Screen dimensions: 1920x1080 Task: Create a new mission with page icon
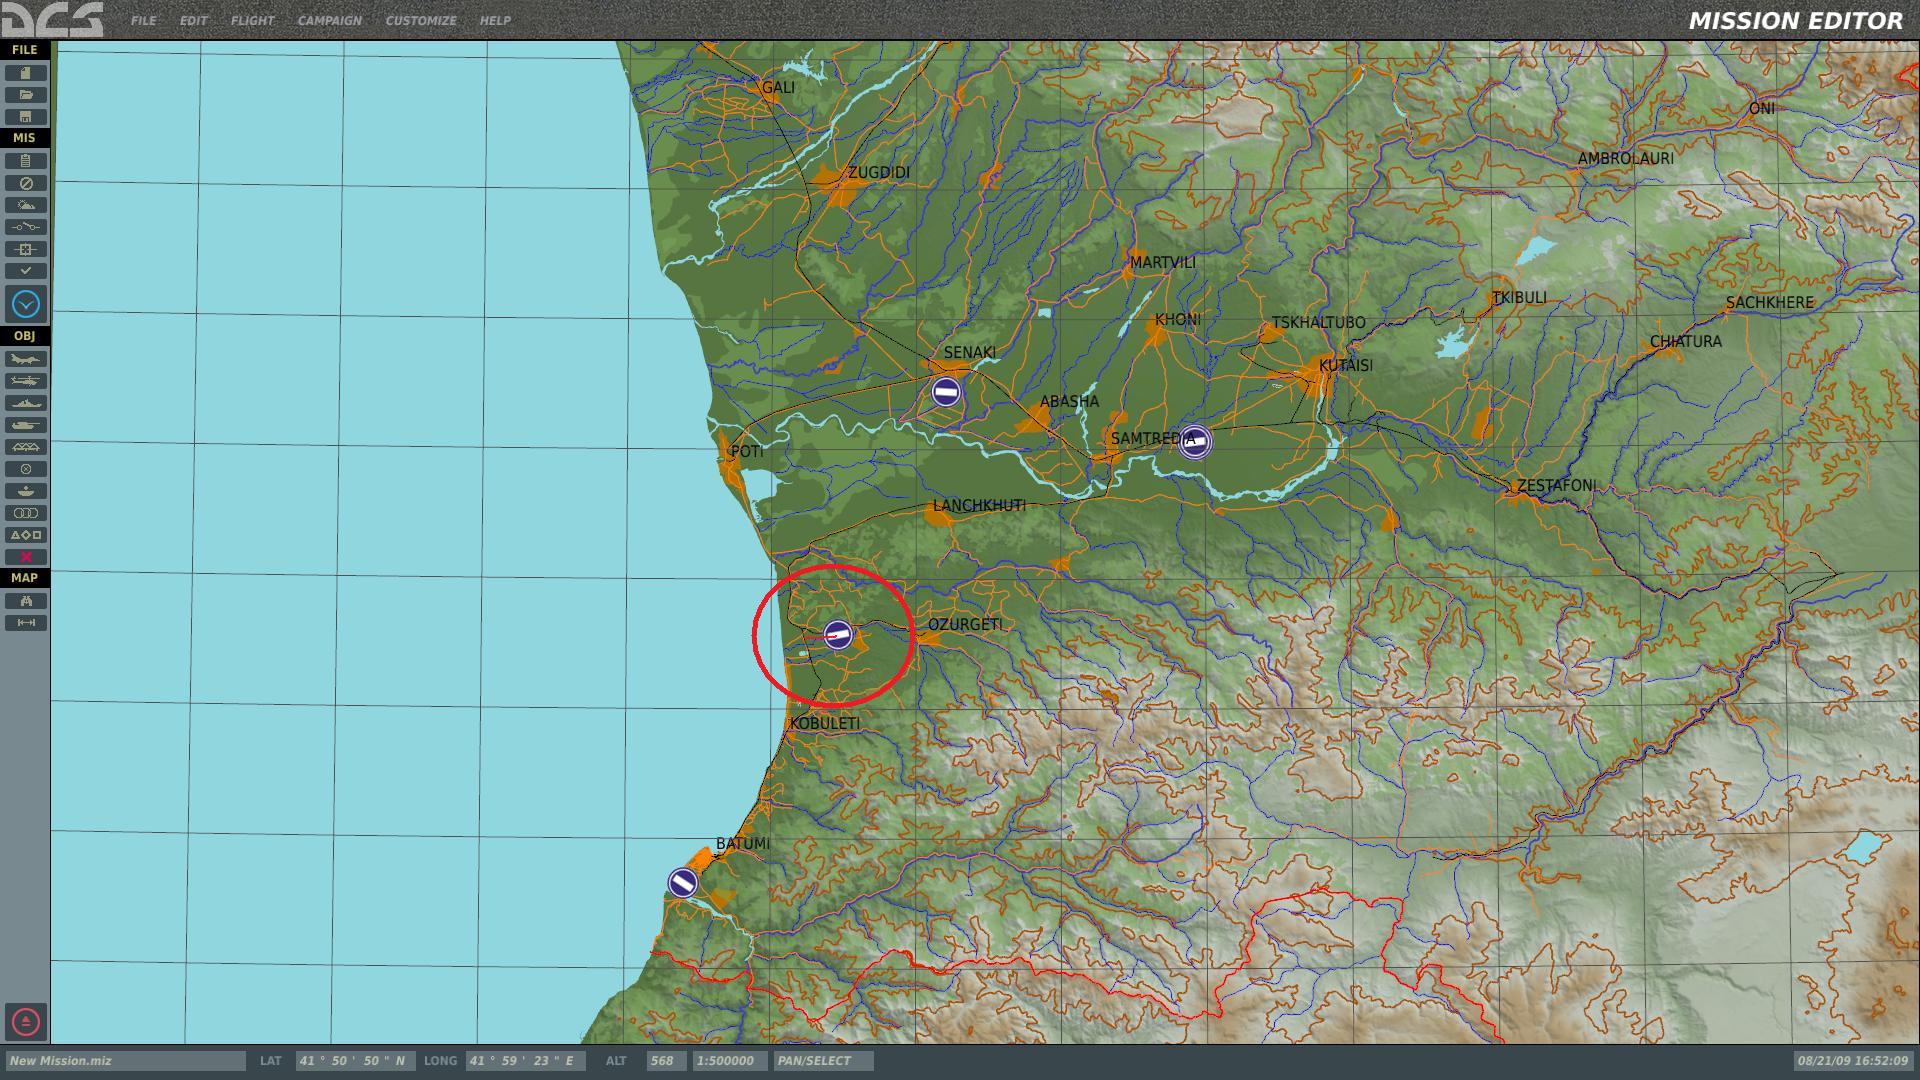[x=26, y=73]
